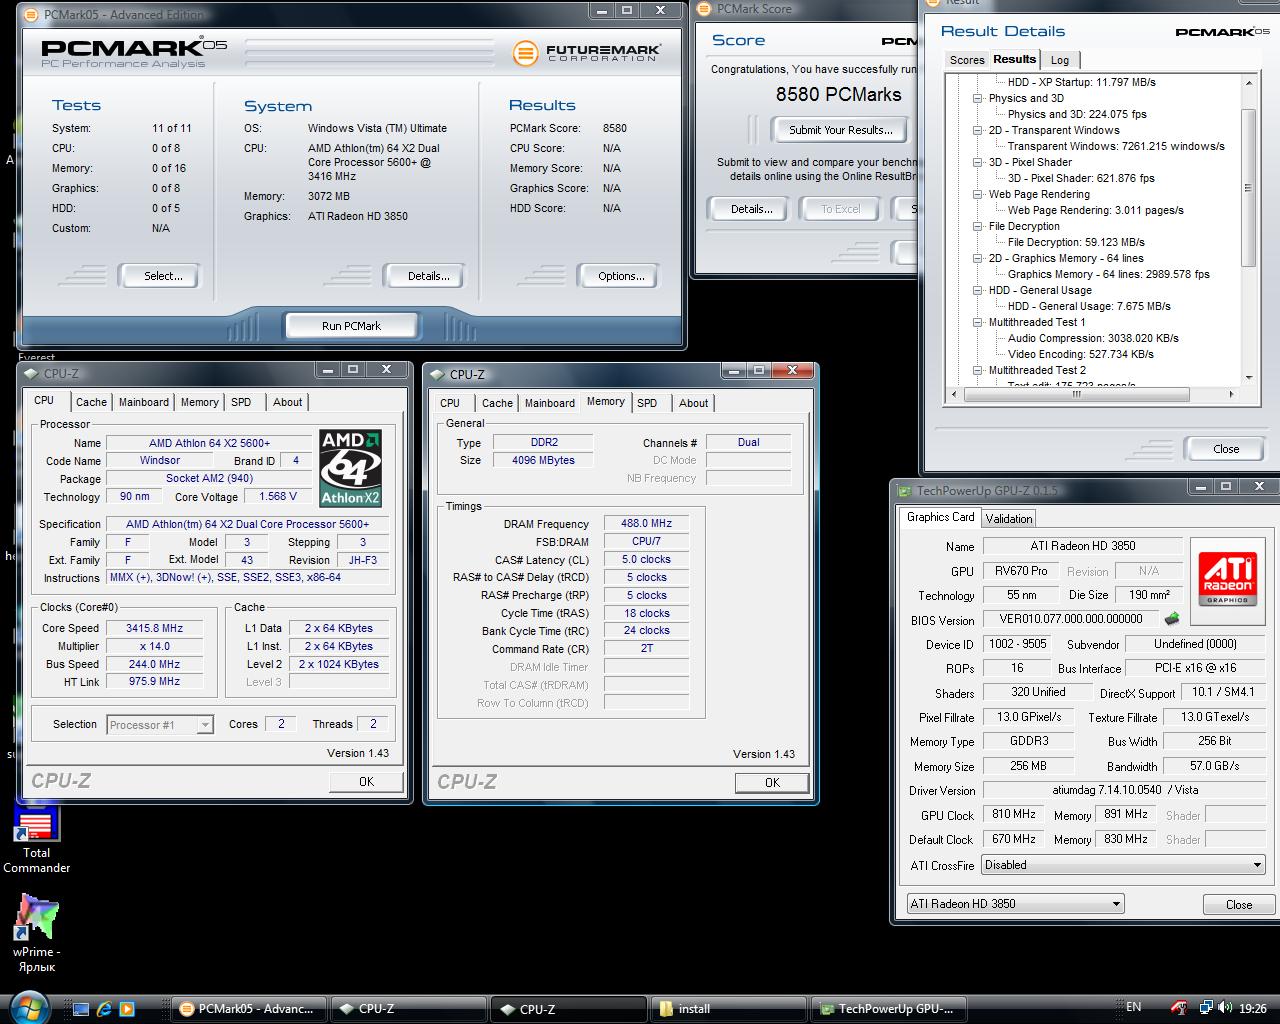Collapse the Web Page Rendering node
This screenshot has height=1024, width=1280.
coord(978,195)
